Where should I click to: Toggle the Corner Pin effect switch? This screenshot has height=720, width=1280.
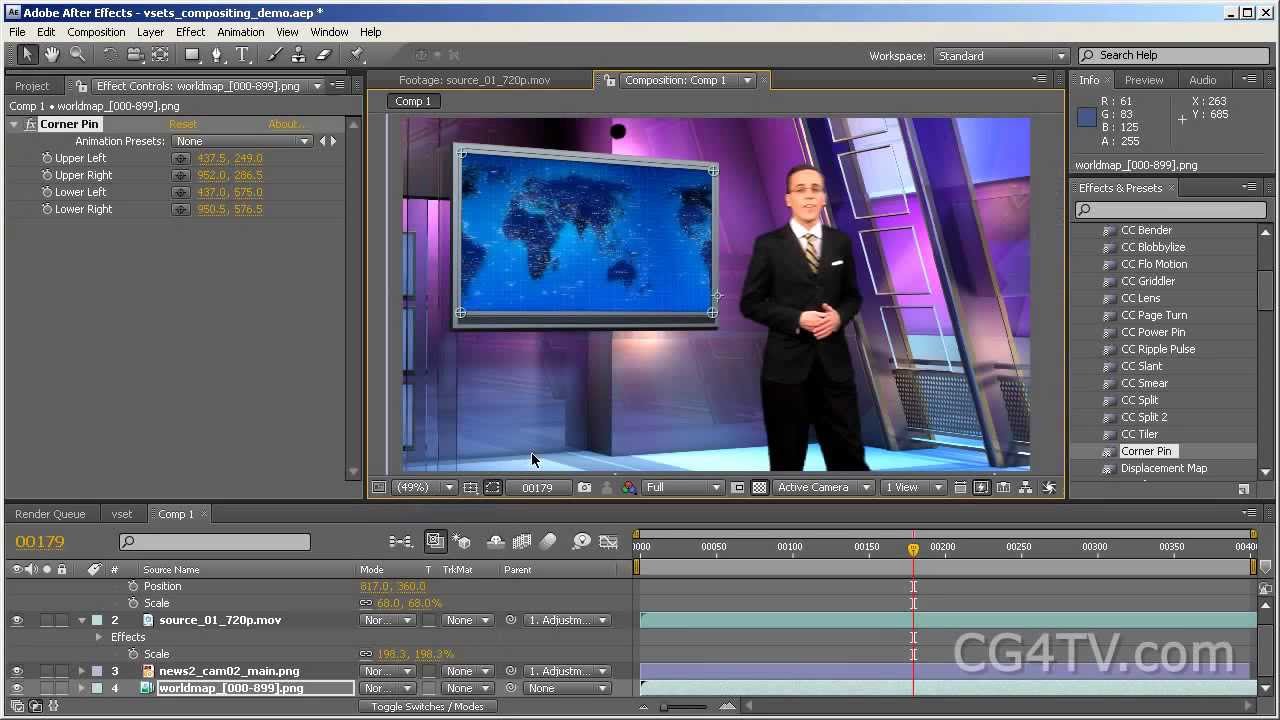(x=30, y=124)
